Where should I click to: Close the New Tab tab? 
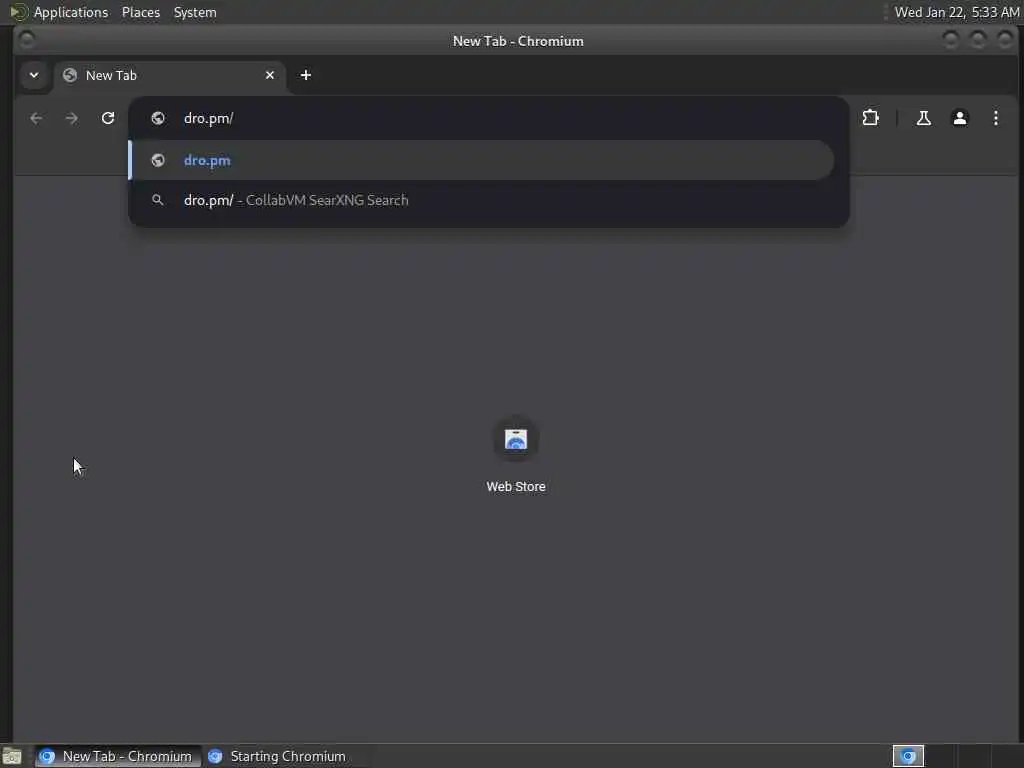point(270,75)
